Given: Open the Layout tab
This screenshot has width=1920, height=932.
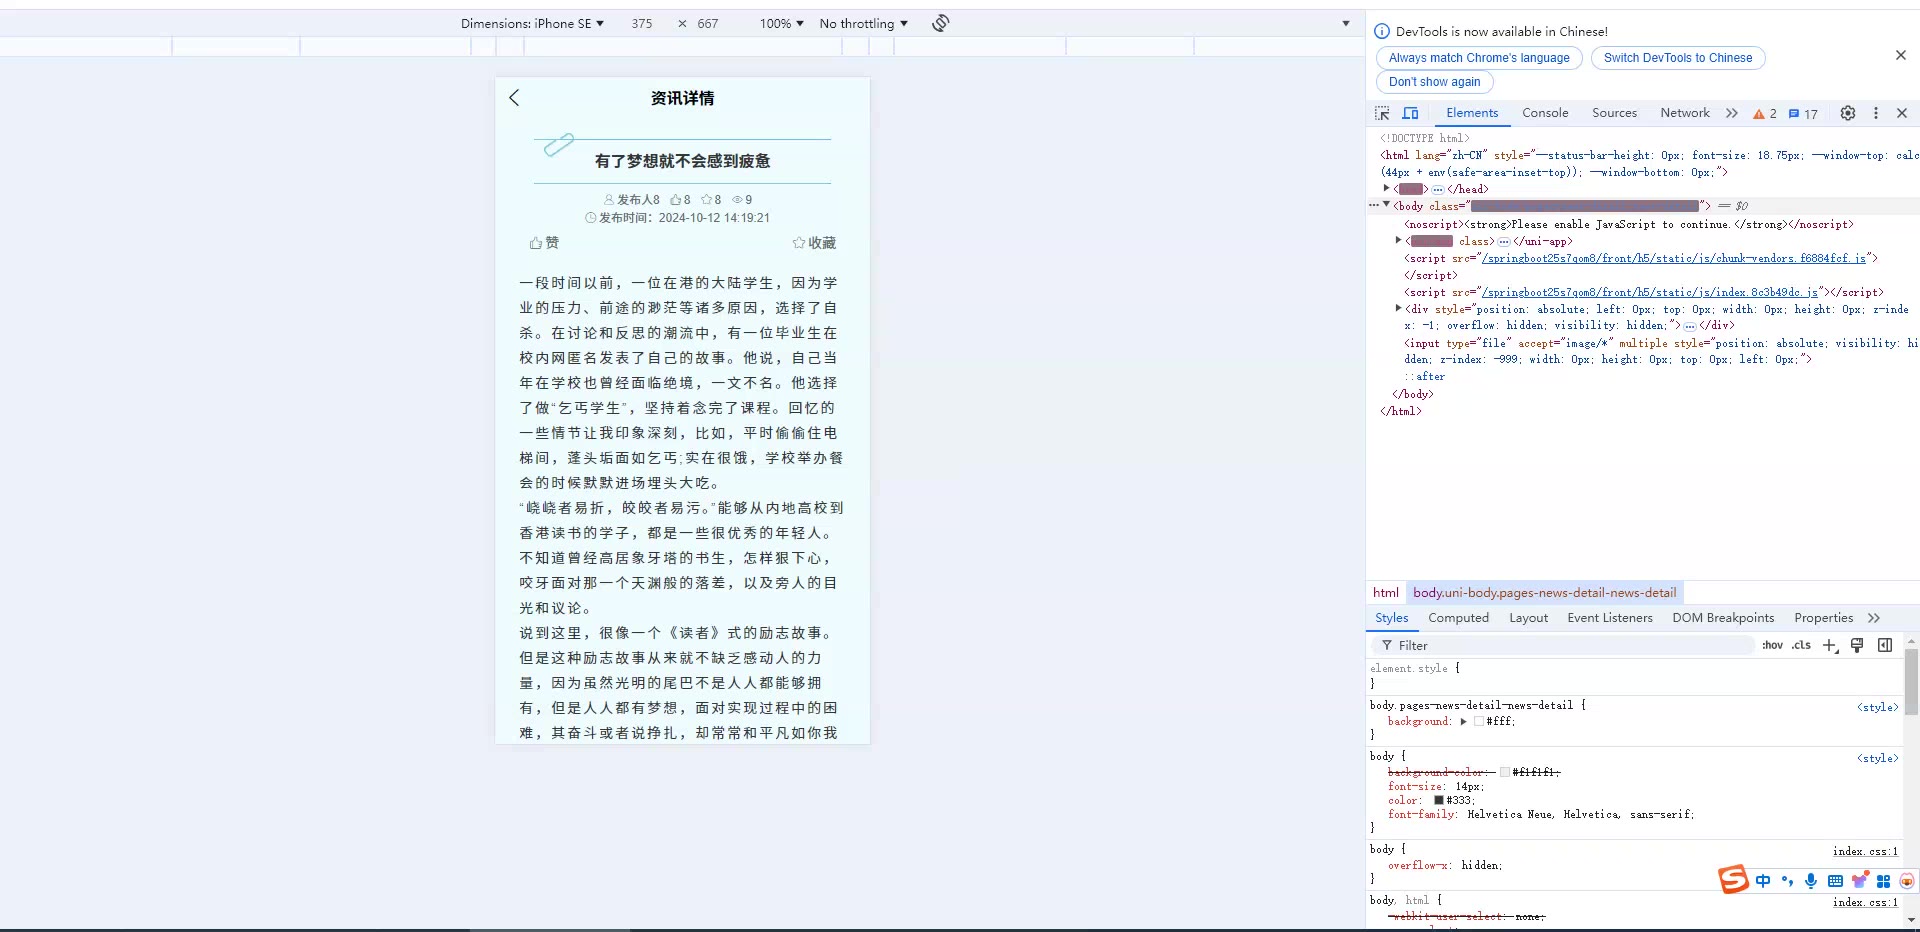Looking at the screenshot, I should click(1528, 618).
